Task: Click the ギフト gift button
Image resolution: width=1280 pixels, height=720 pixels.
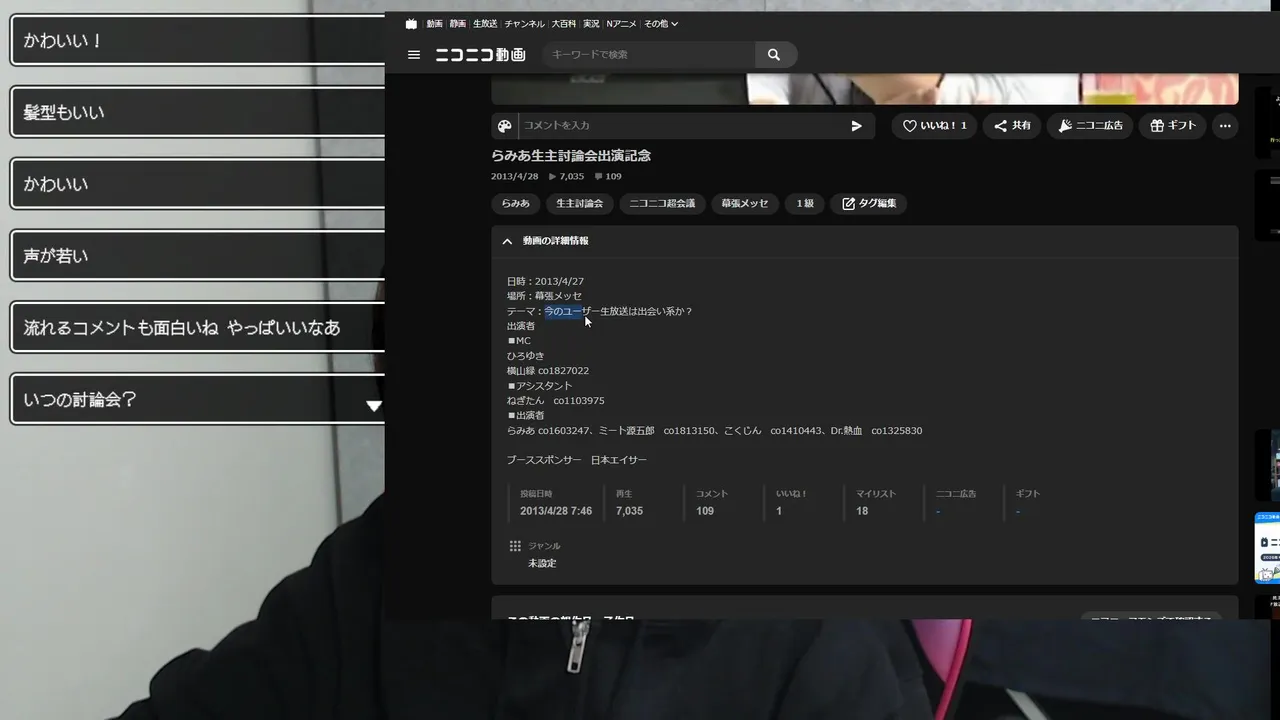Action: click(1173, 126)
